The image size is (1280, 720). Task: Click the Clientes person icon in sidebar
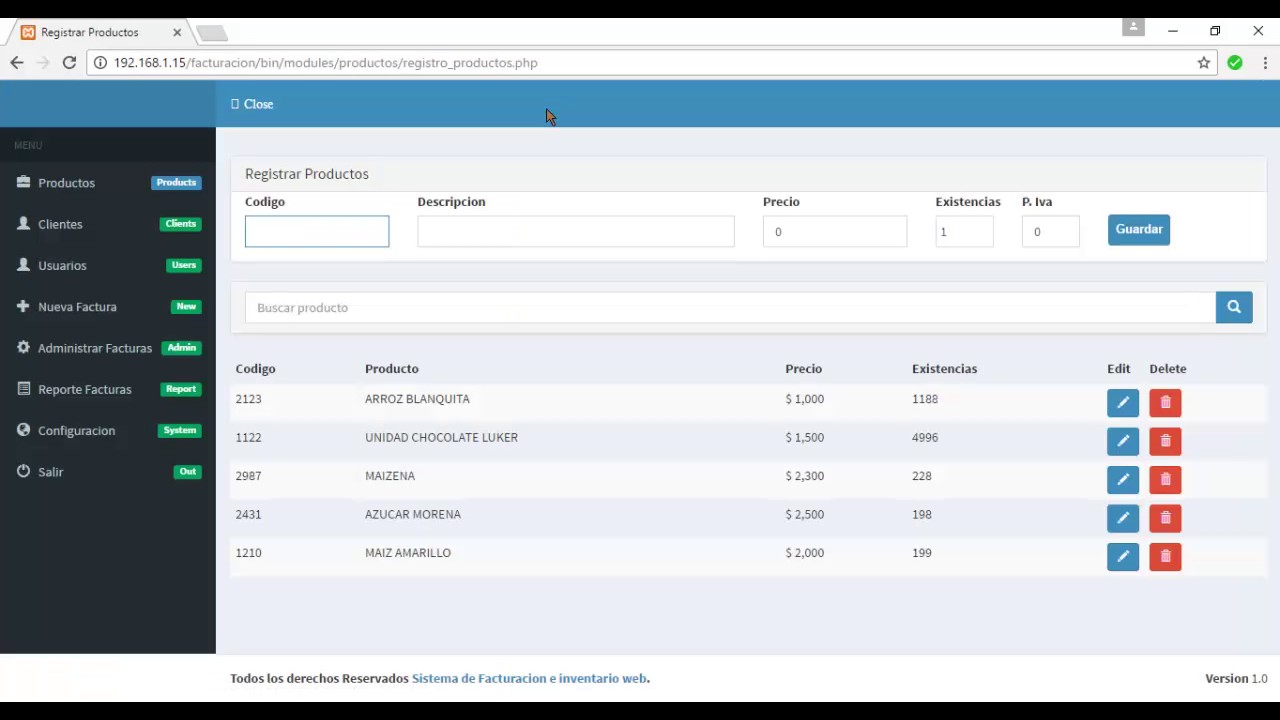pos(23,224)
